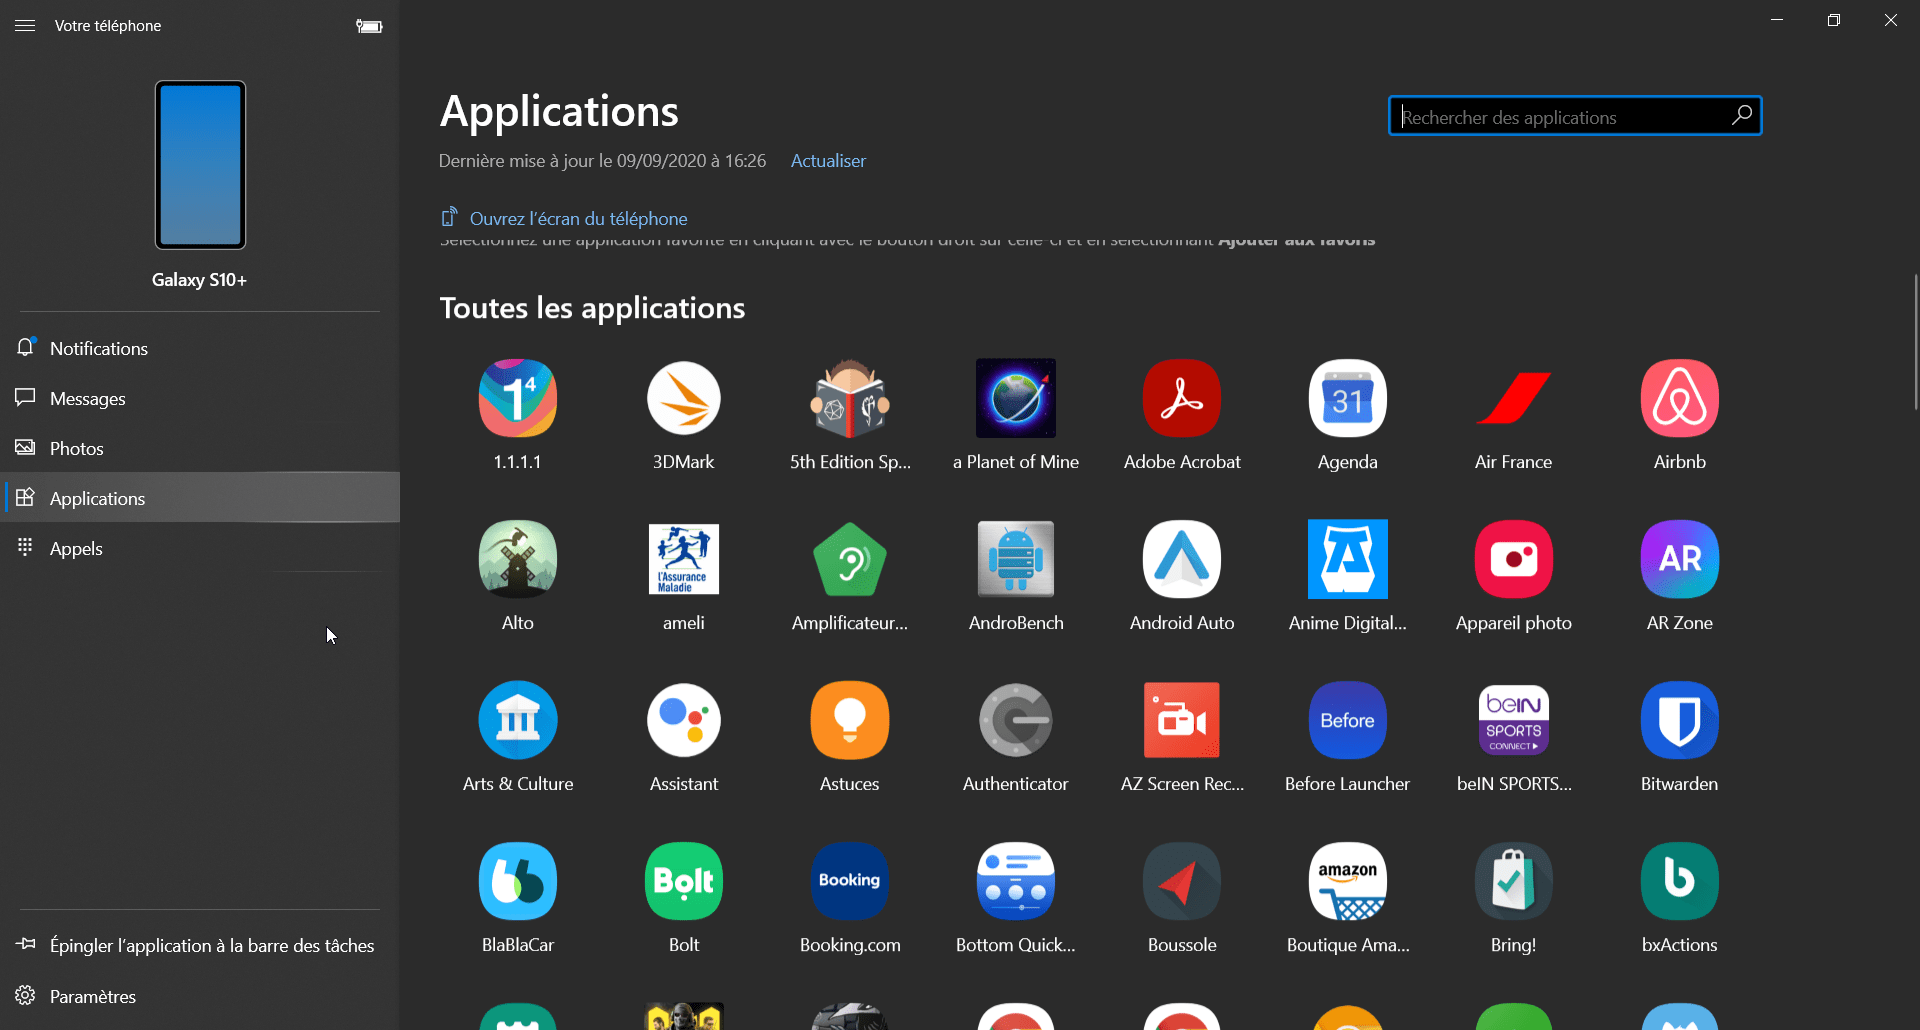This screenshot has height=1030, width=1920.
Task: Toggle the hamburger navigation menu
Action: (x=25, y=26)
